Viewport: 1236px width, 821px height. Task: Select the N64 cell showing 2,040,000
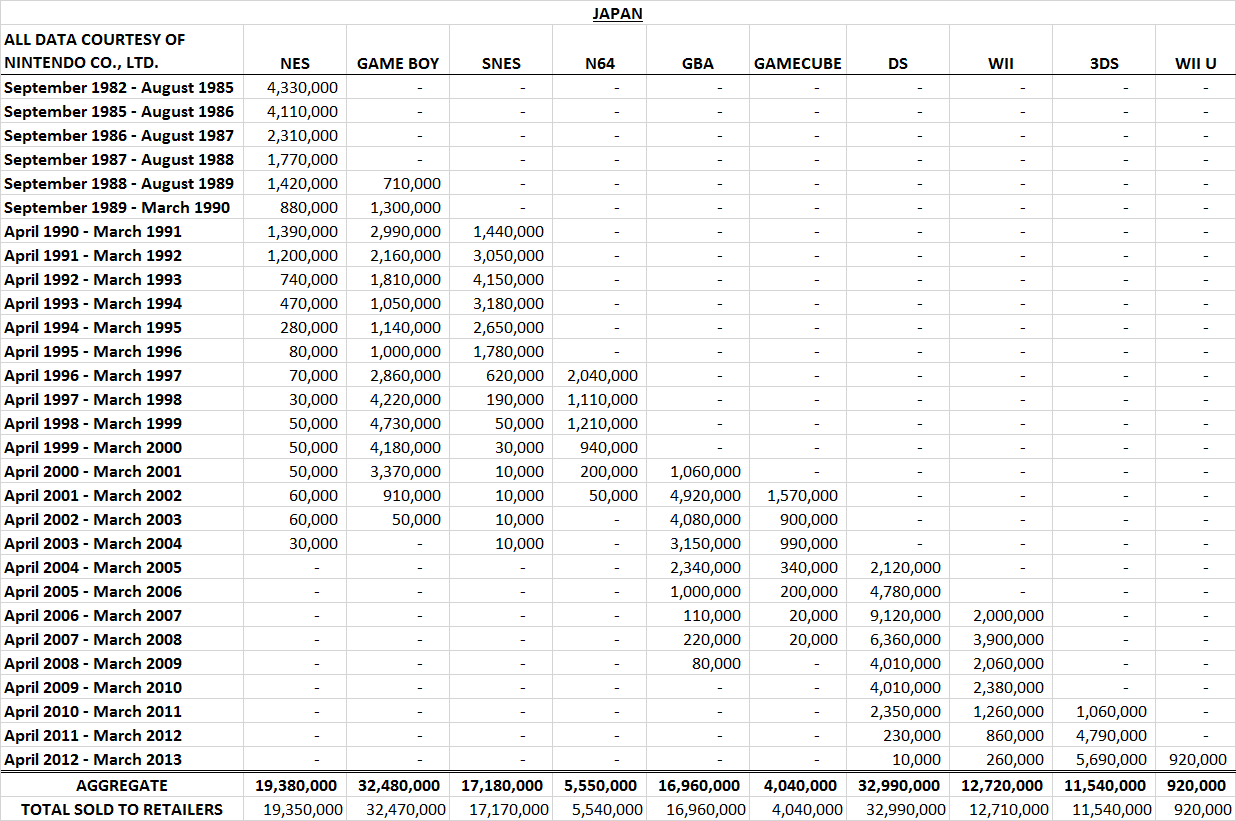[603, 375]
